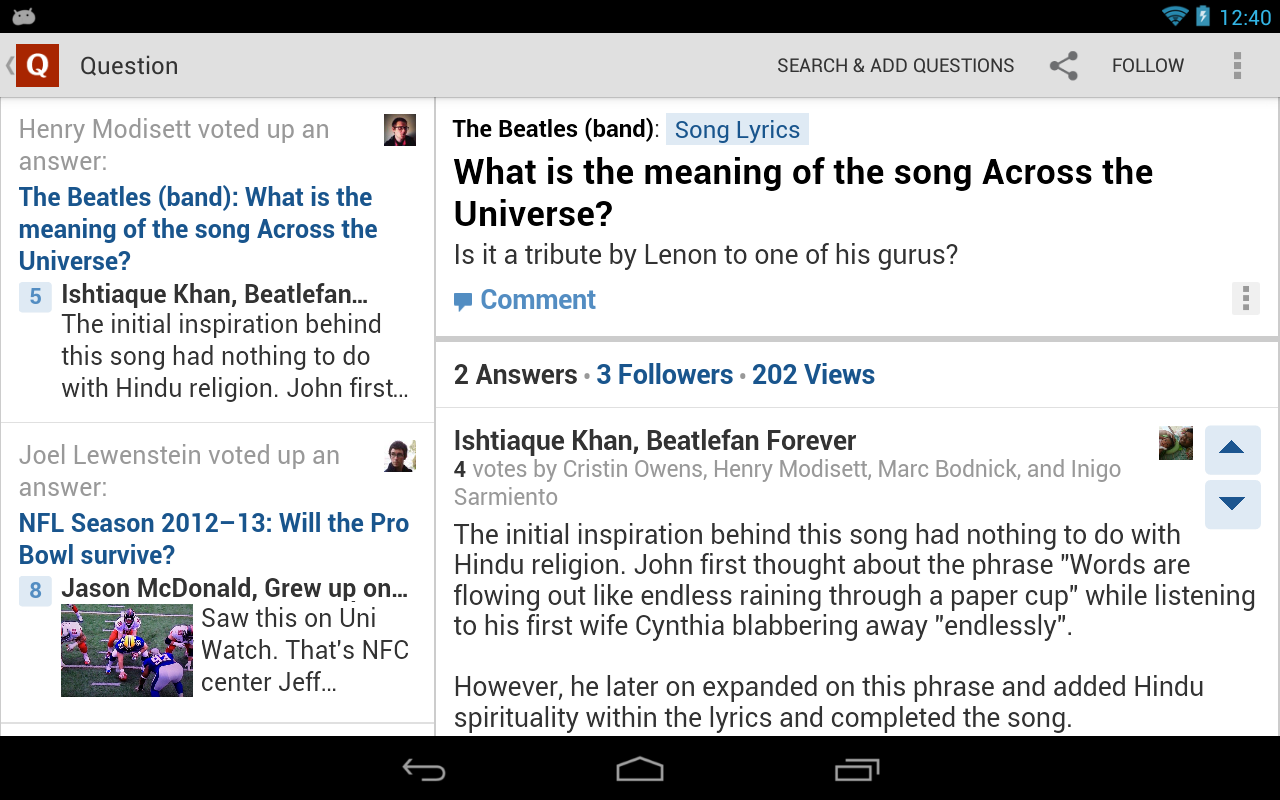Click the Comment speech bubble icon
The height and width of the screenshot is (800, 1280).
pos(463,299)
